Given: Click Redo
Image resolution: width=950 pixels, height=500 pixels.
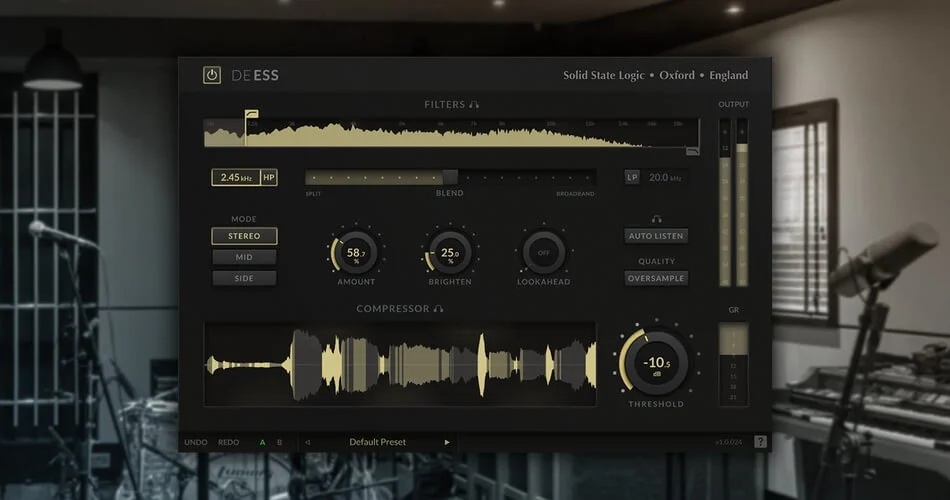Looking at the screenshot, I should (228, 442).
